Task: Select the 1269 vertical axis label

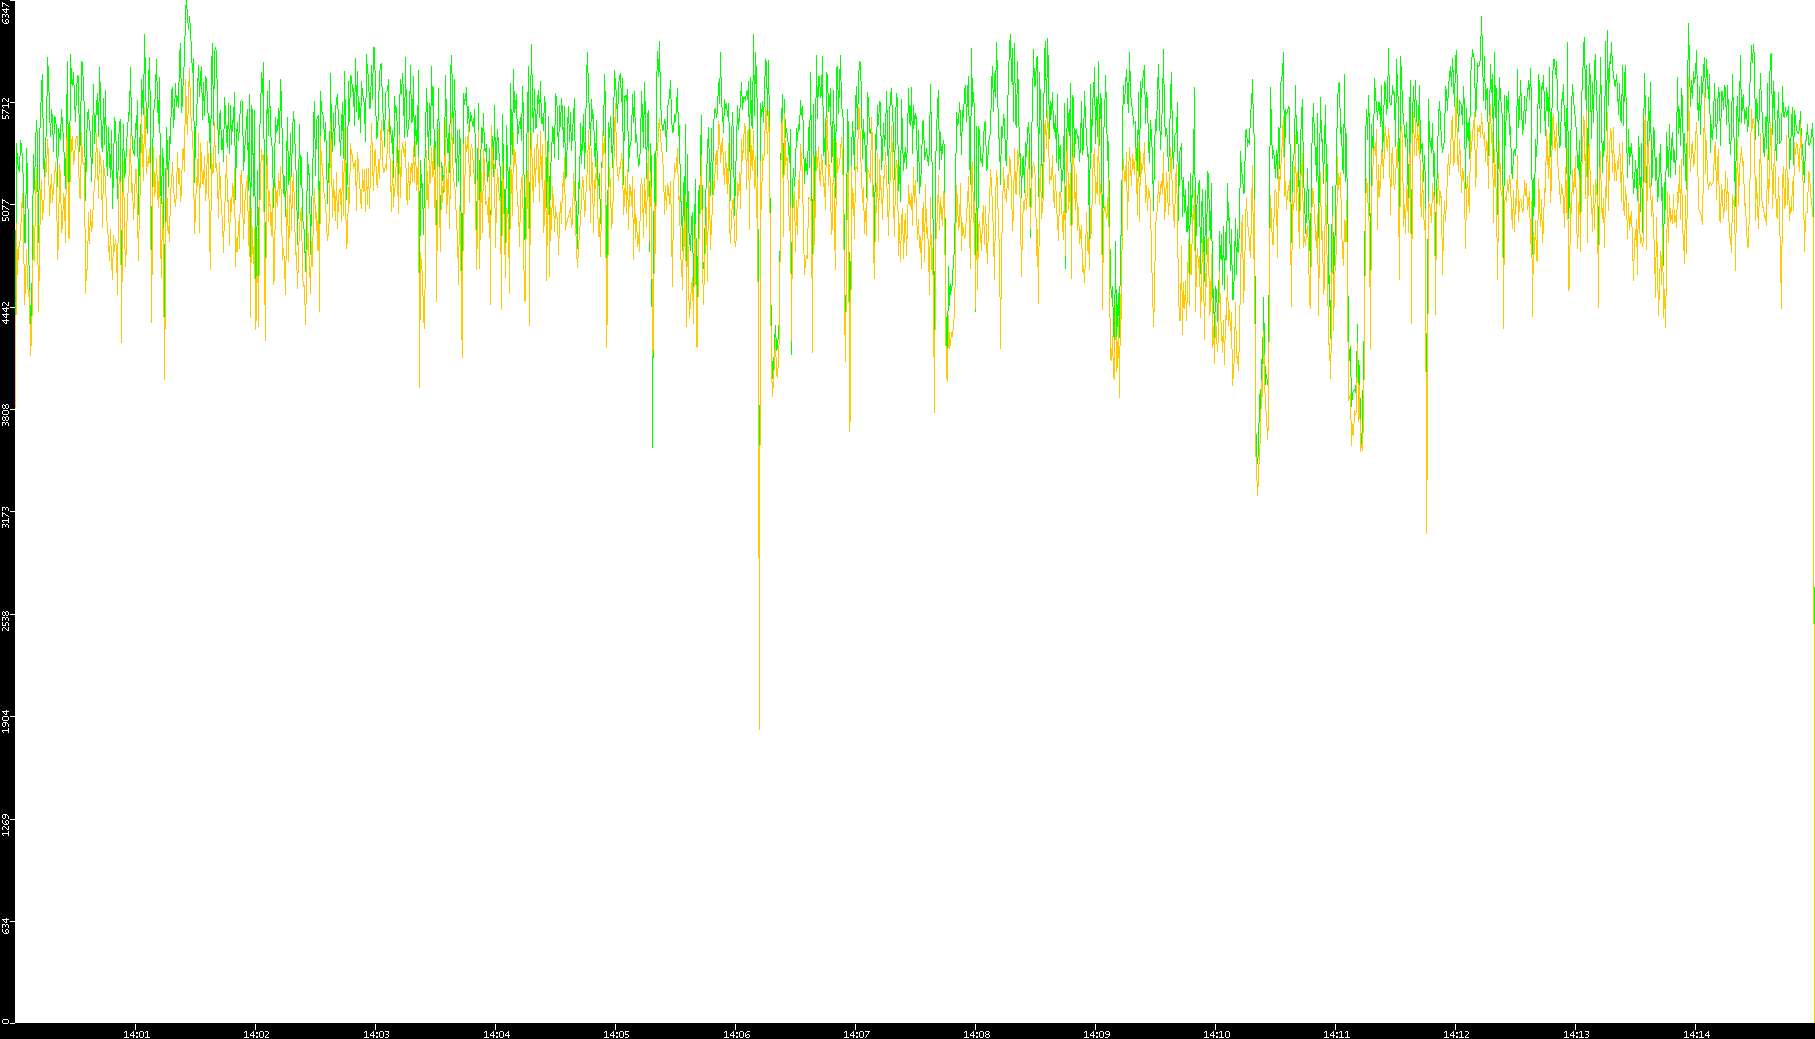Action: (7, 824)
